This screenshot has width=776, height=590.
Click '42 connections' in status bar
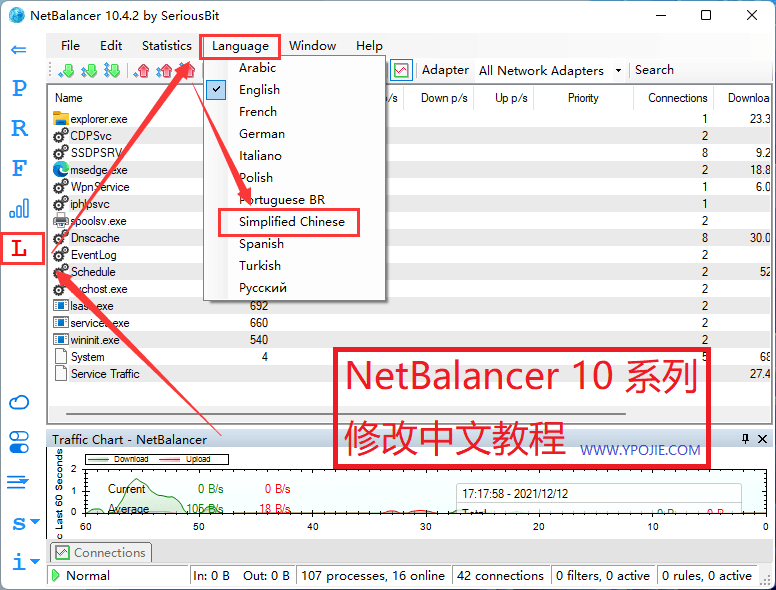500,576
